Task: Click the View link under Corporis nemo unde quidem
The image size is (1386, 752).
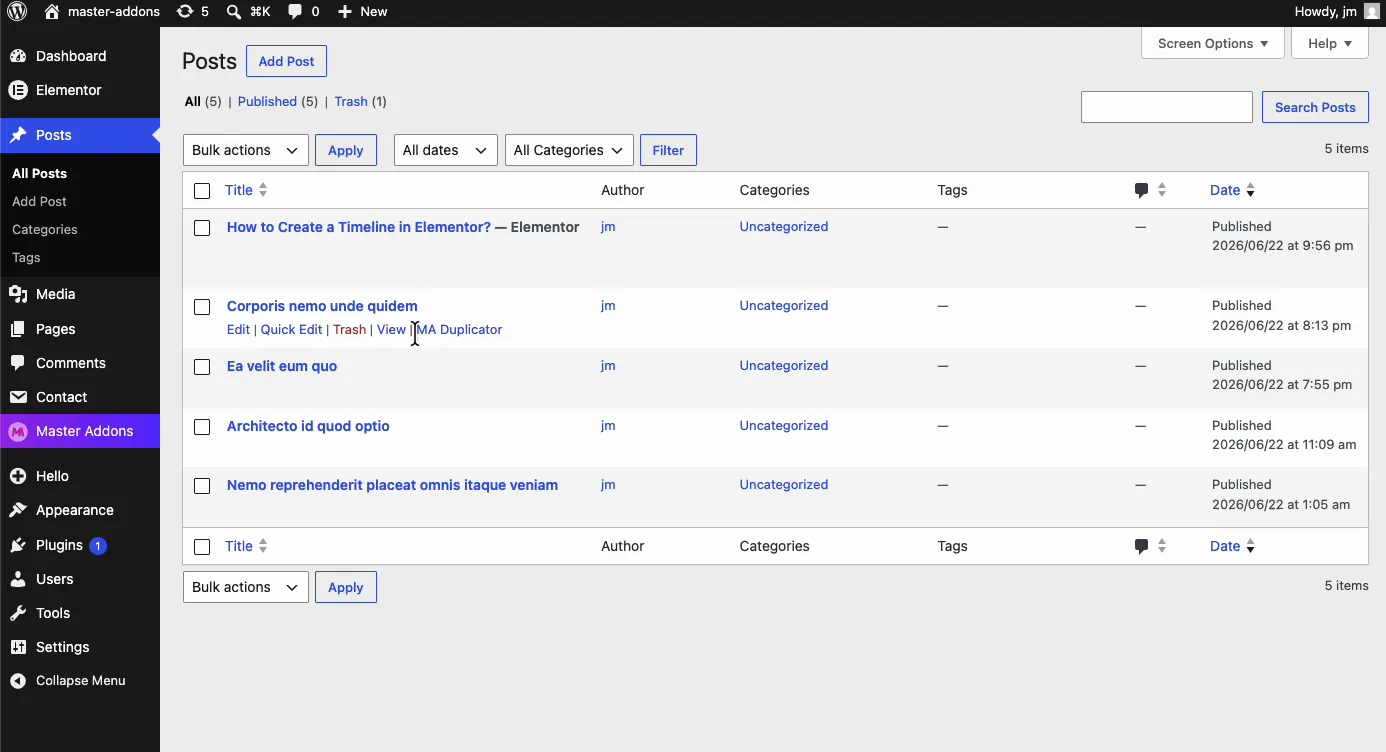Action: point(391,329)
